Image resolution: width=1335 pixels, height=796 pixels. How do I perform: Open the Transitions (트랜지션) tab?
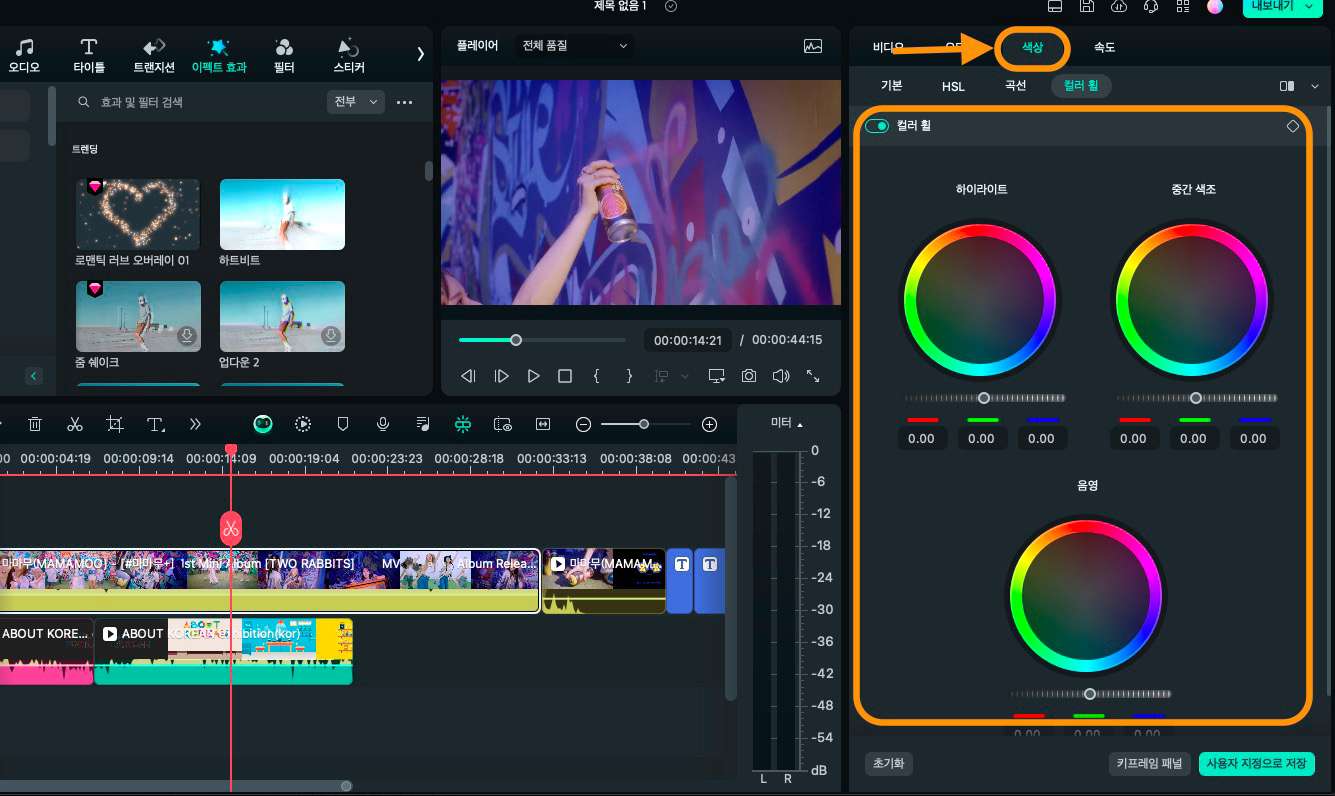point(154,57)
